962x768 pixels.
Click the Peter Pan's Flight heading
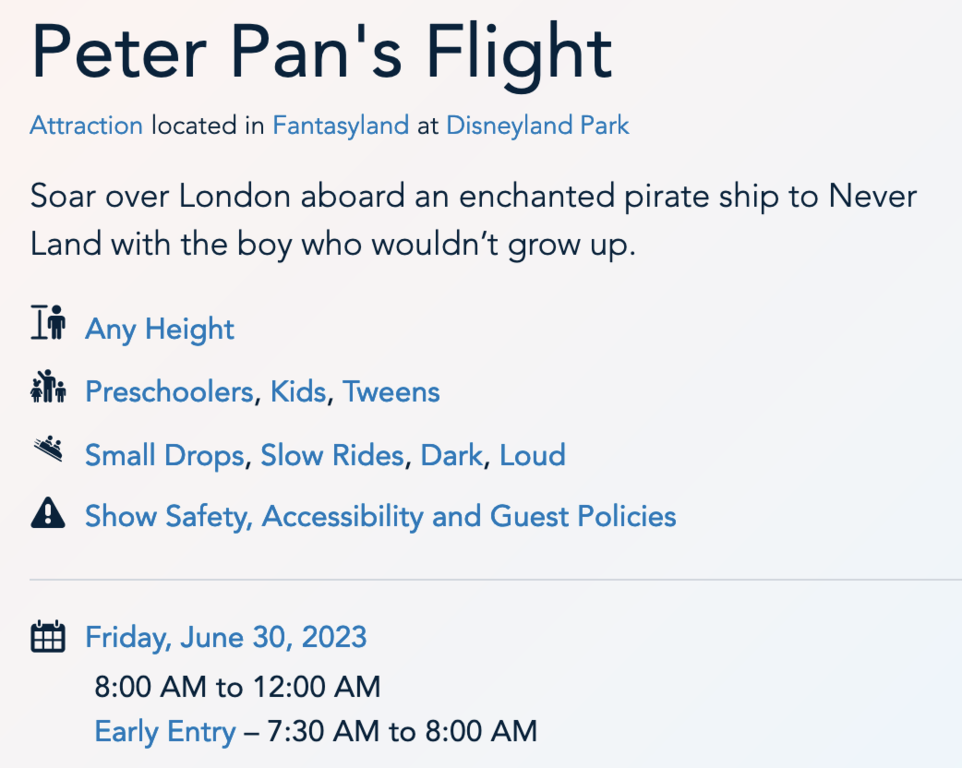[321, 50]
